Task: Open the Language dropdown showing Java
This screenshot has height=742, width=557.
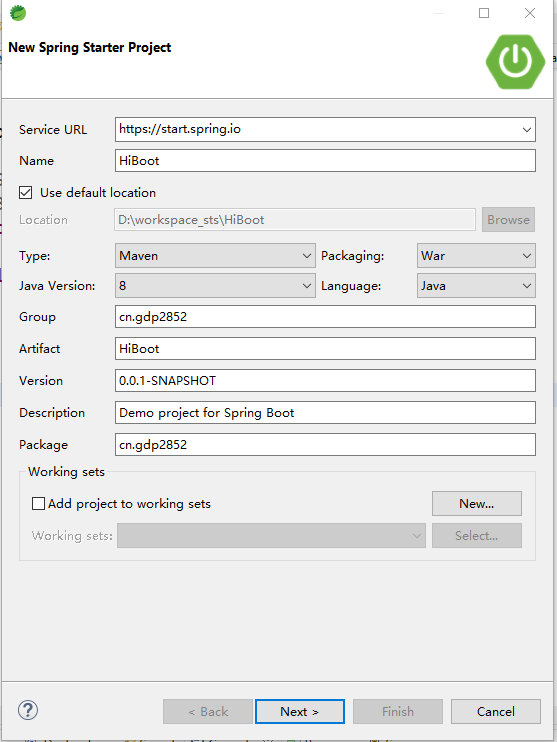Action: click(x=476, y=286)
